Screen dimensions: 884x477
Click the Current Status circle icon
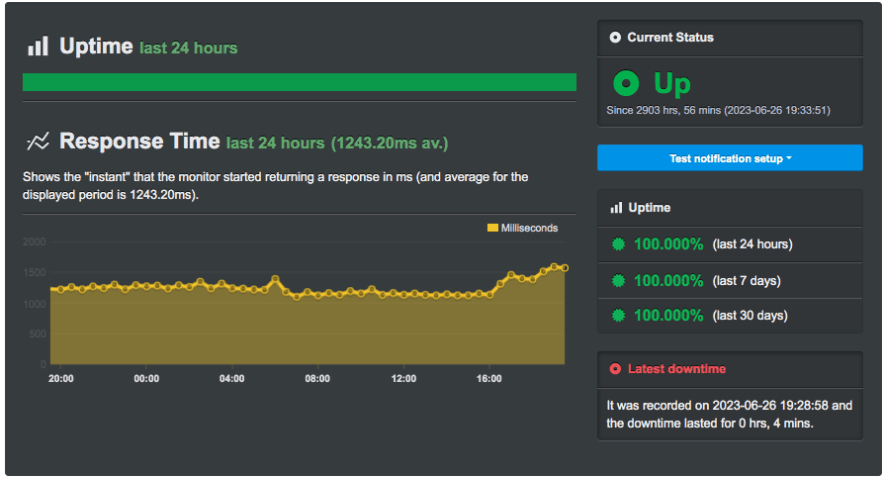point(615,37)
